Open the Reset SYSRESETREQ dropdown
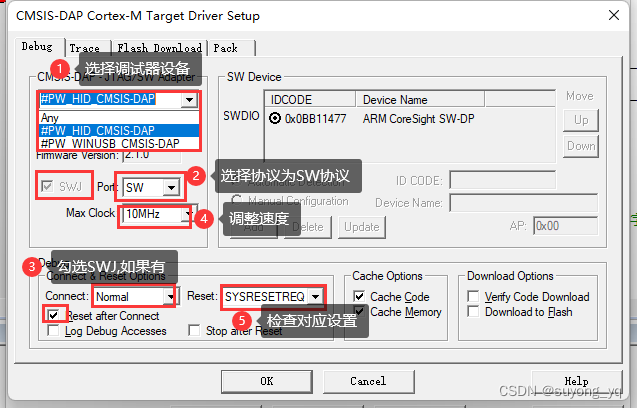637x408 pixels. click(x=315, y=297)
